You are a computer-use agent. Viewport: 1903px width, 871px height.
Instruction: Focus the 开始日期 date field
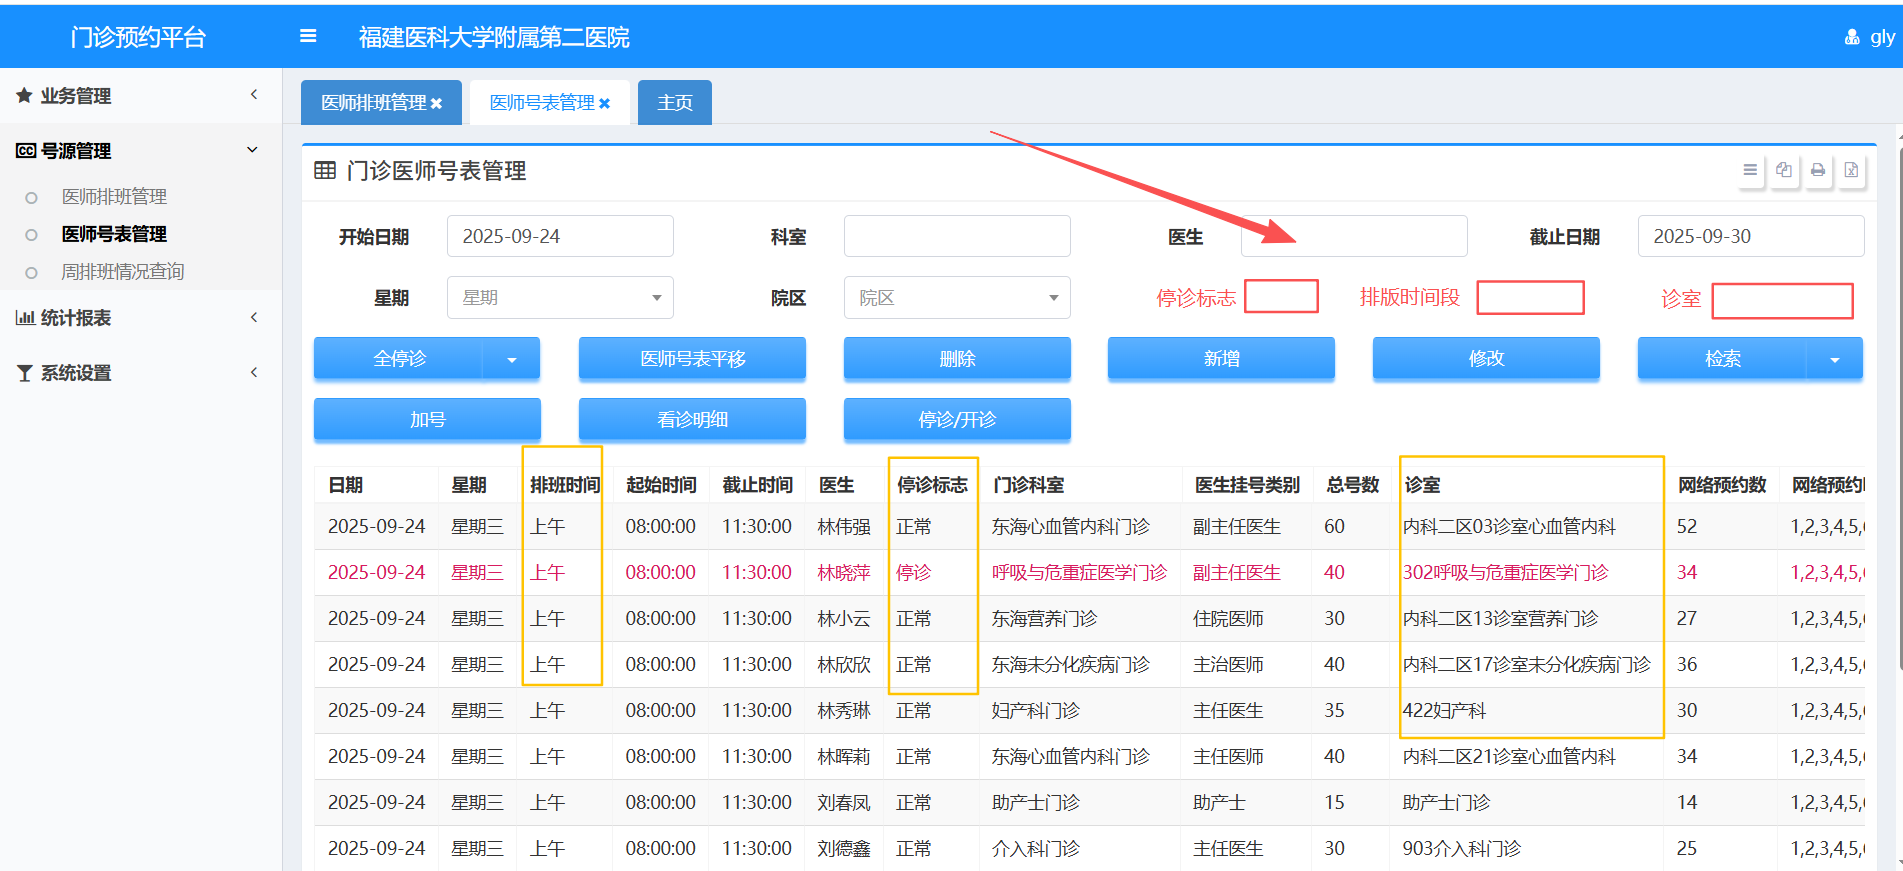coord(560,236)
